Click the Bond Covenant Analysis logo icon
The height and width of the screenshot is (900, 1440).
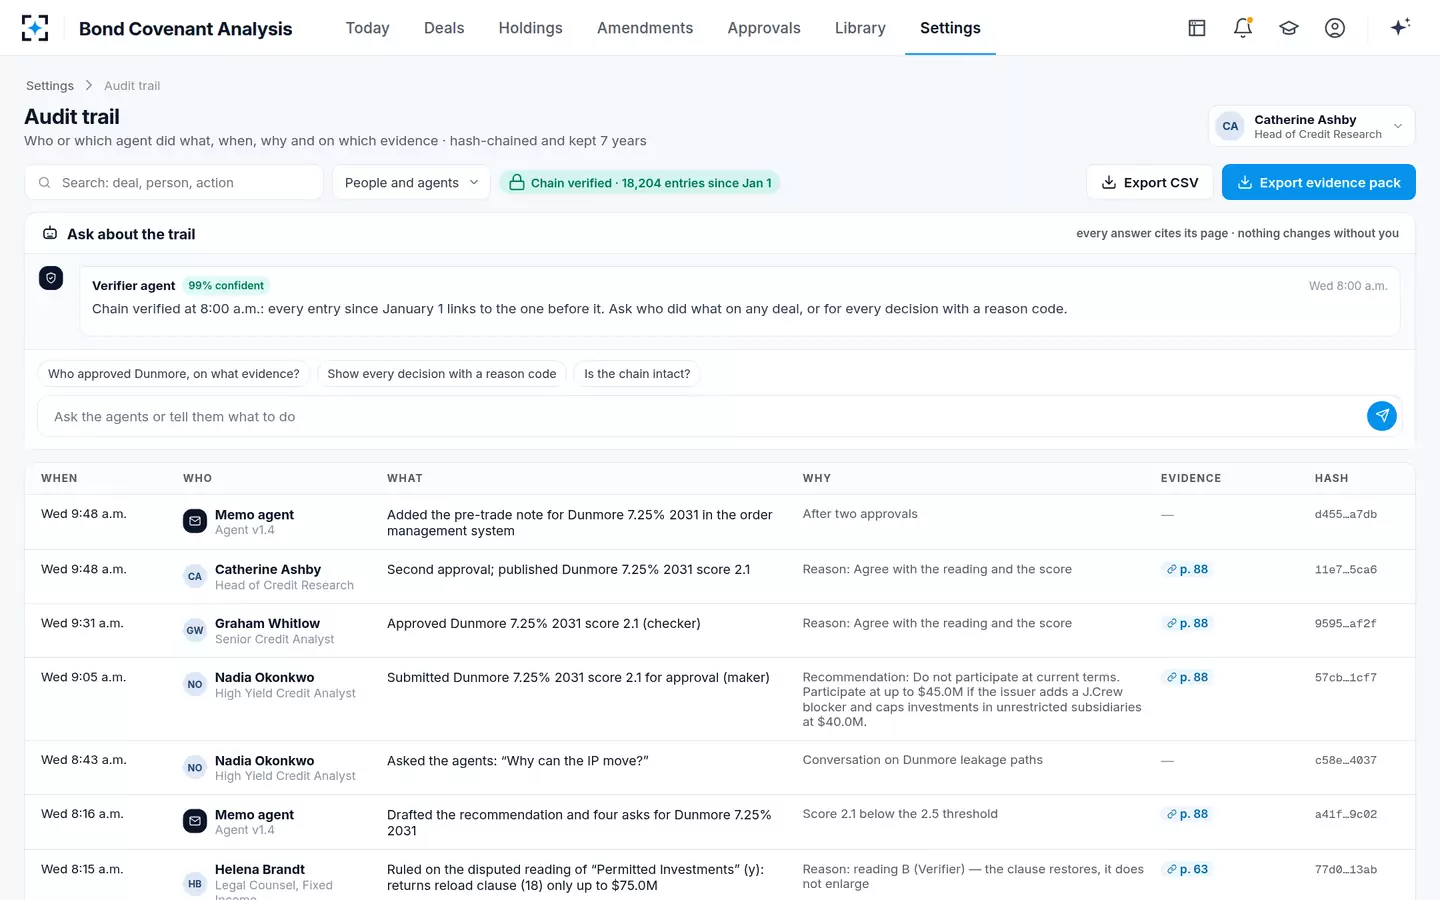[35, 28]
